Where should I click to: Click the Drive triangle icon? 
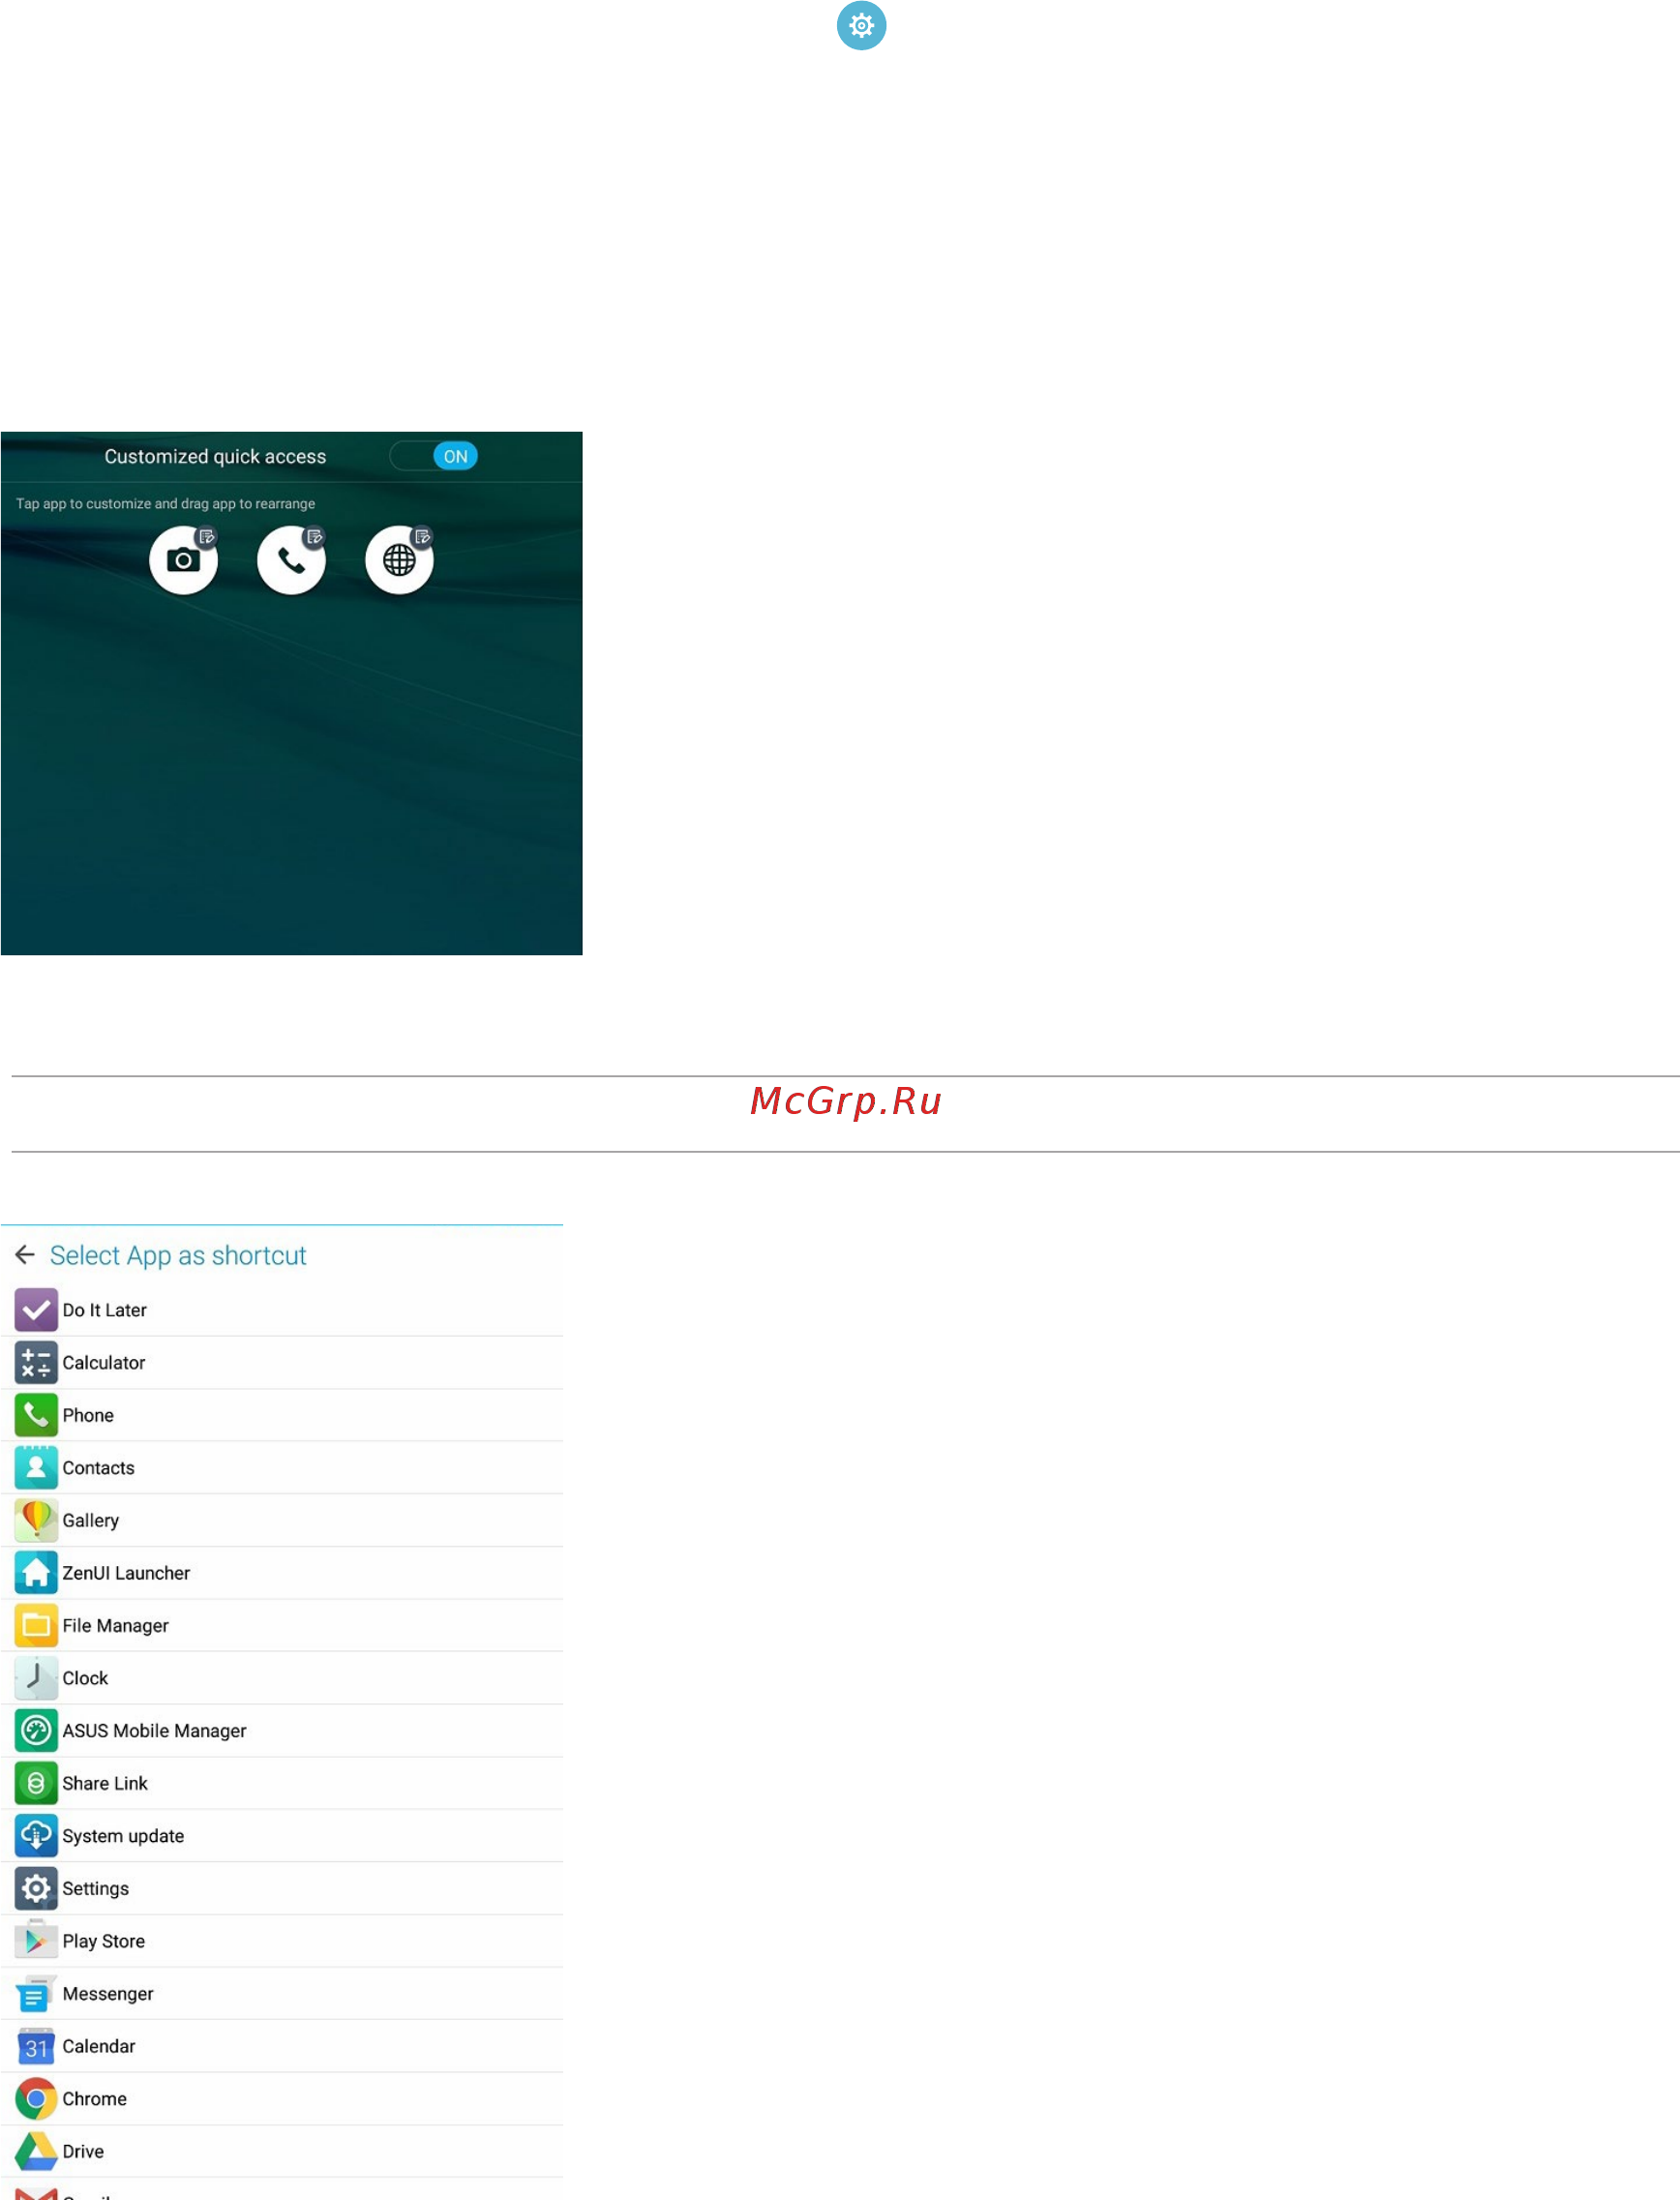36,2151
